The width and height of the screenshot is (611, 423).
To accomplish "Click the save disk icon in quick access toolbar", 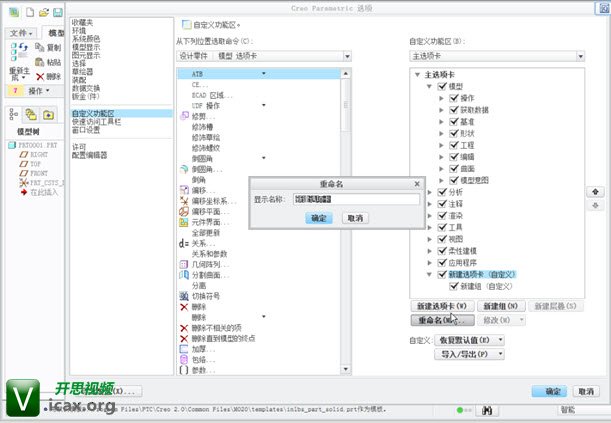I will coord(57,12).
